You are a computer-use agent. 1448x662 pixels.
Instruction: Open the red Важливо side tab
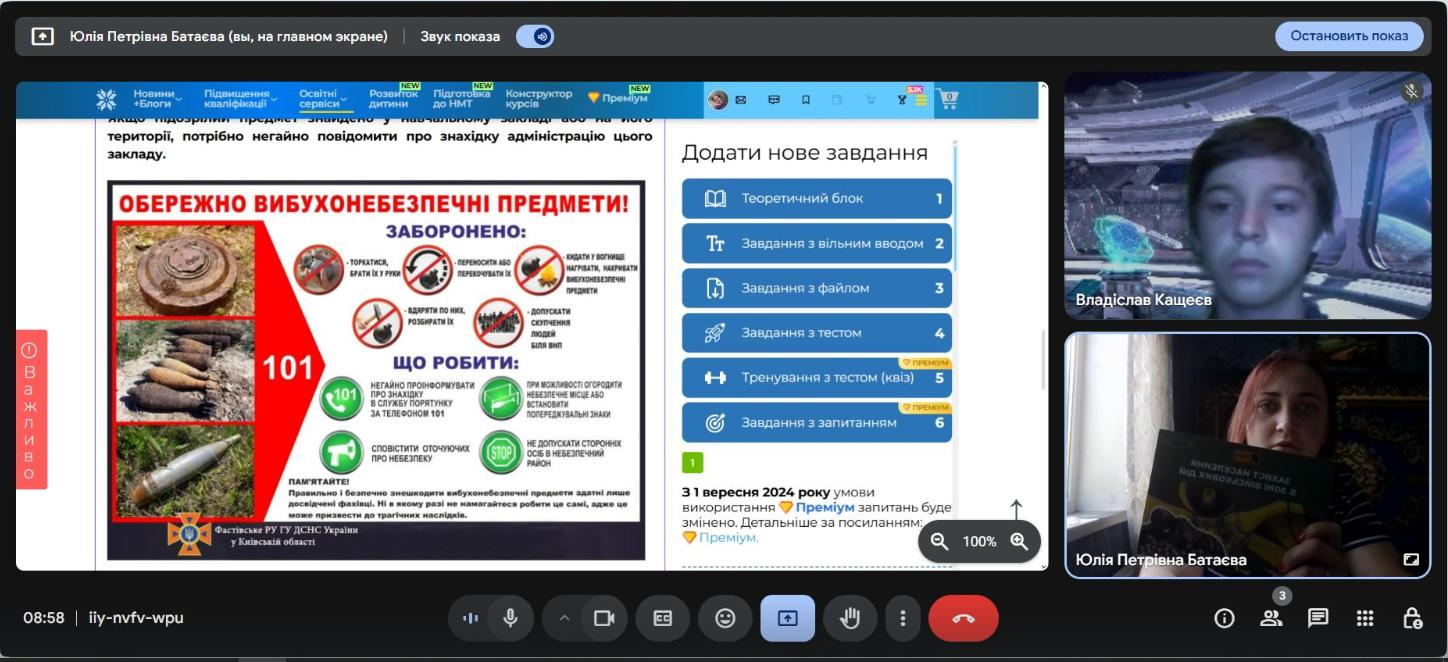click(30, 410)
